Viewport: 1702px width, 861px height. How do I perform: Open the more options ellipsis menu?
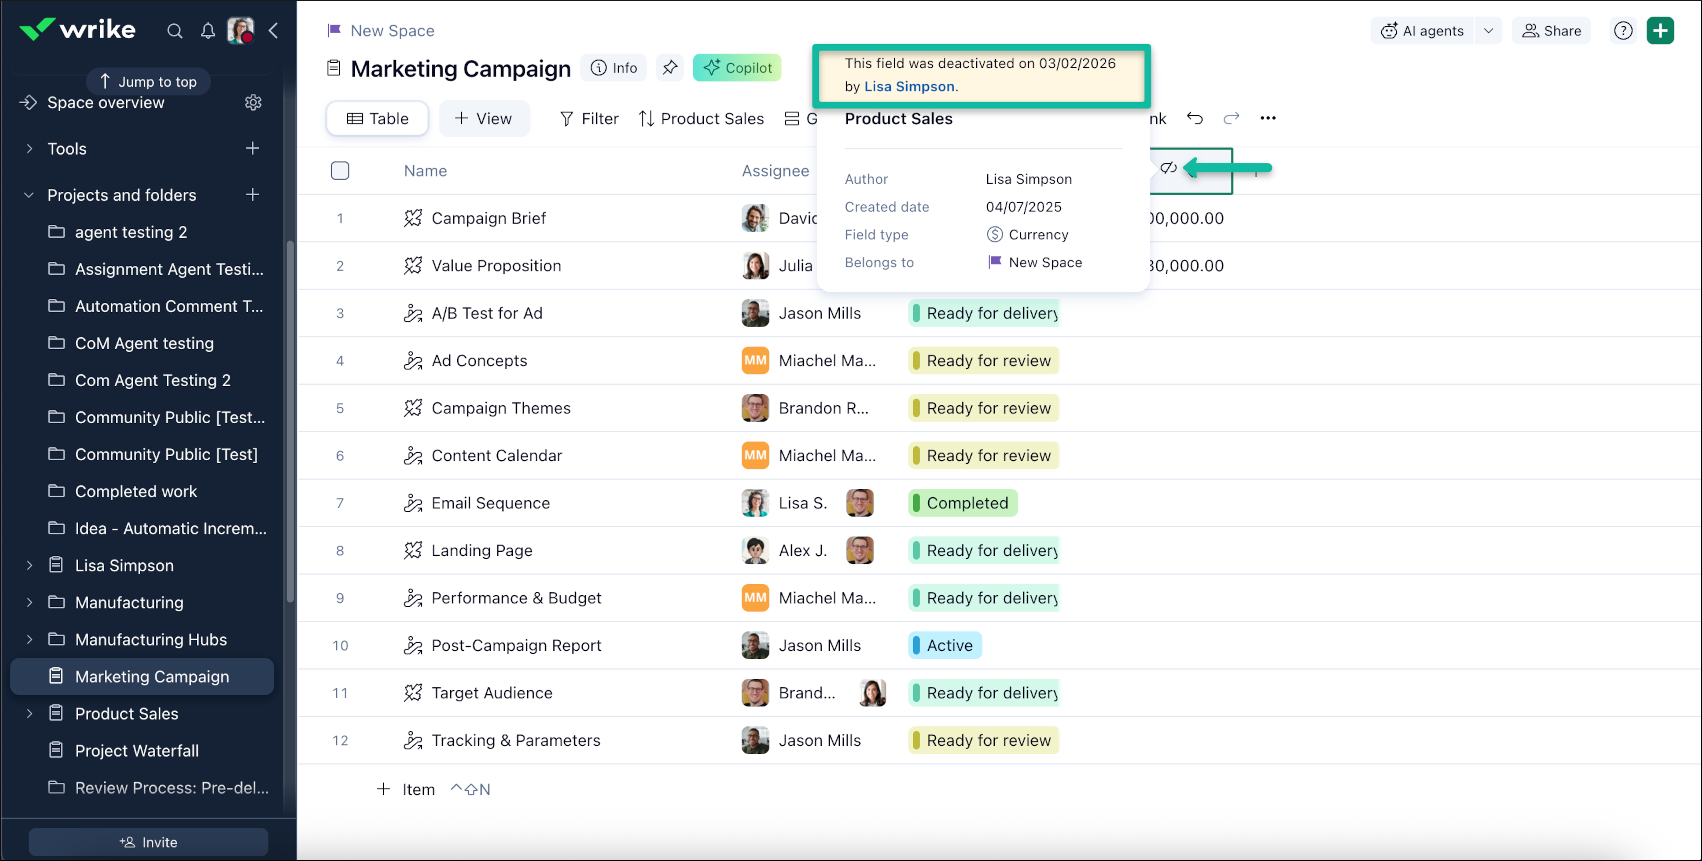(1268, 118)
